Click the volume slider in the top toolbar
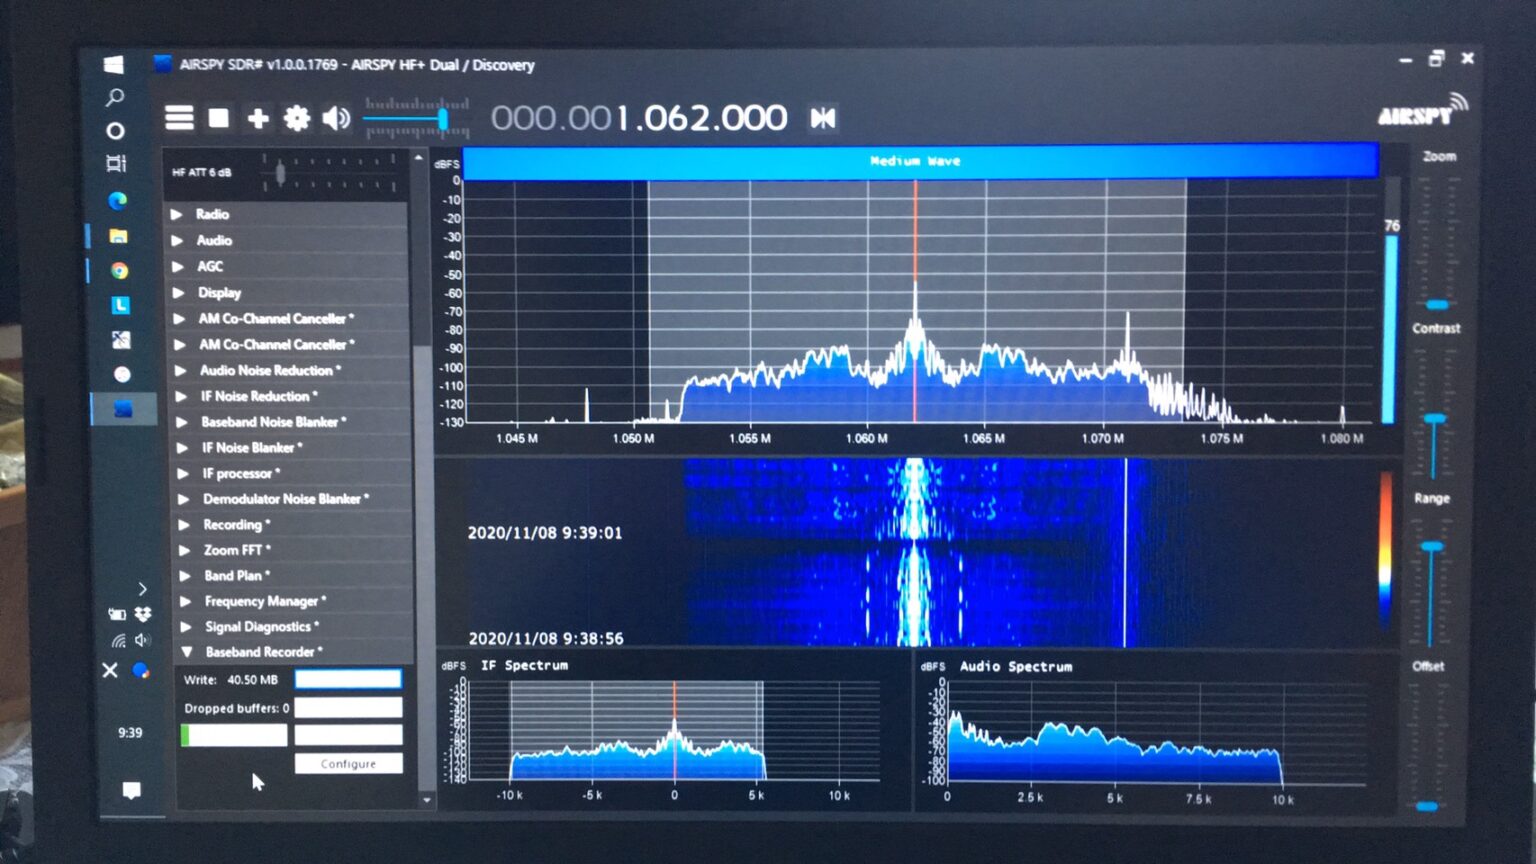Viewport: 1536px width, 864px height. pyautogui.click(x=405, y=120)
